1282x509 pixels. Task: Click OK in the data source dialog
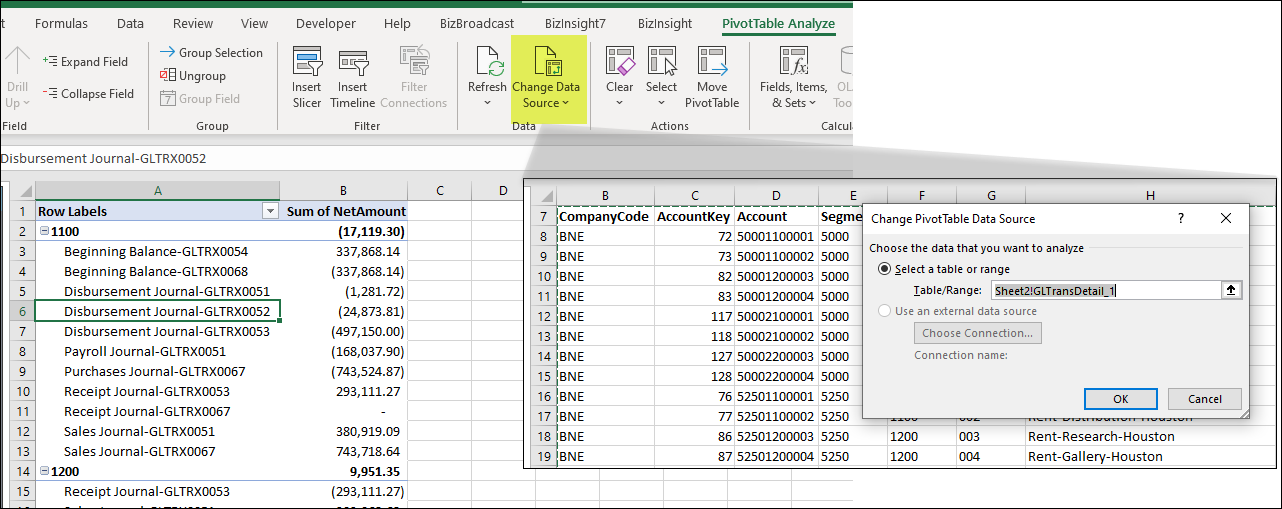[1121, 399]
